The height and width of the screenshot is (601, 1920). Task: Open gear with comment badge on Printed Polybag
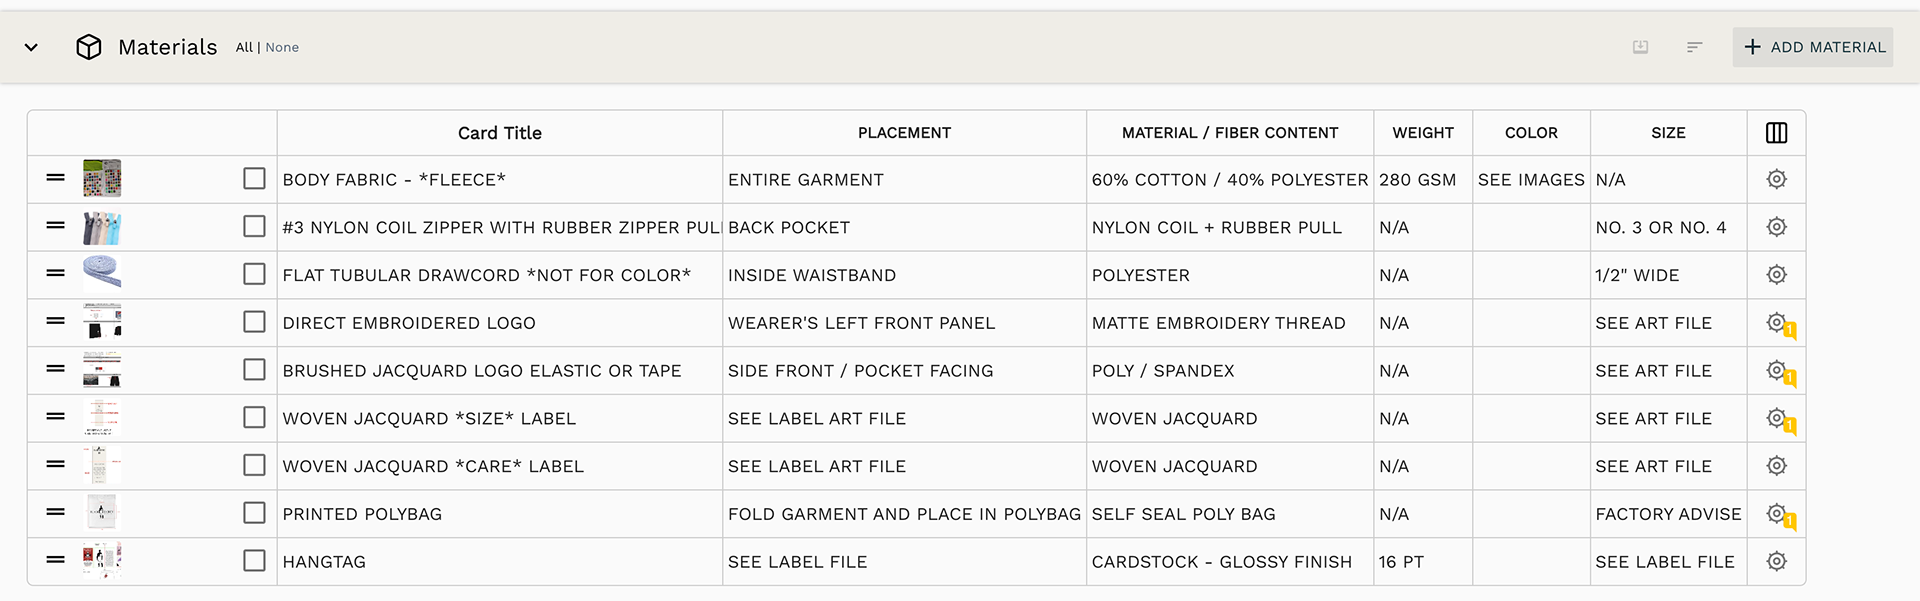[x=1776, y=514]
